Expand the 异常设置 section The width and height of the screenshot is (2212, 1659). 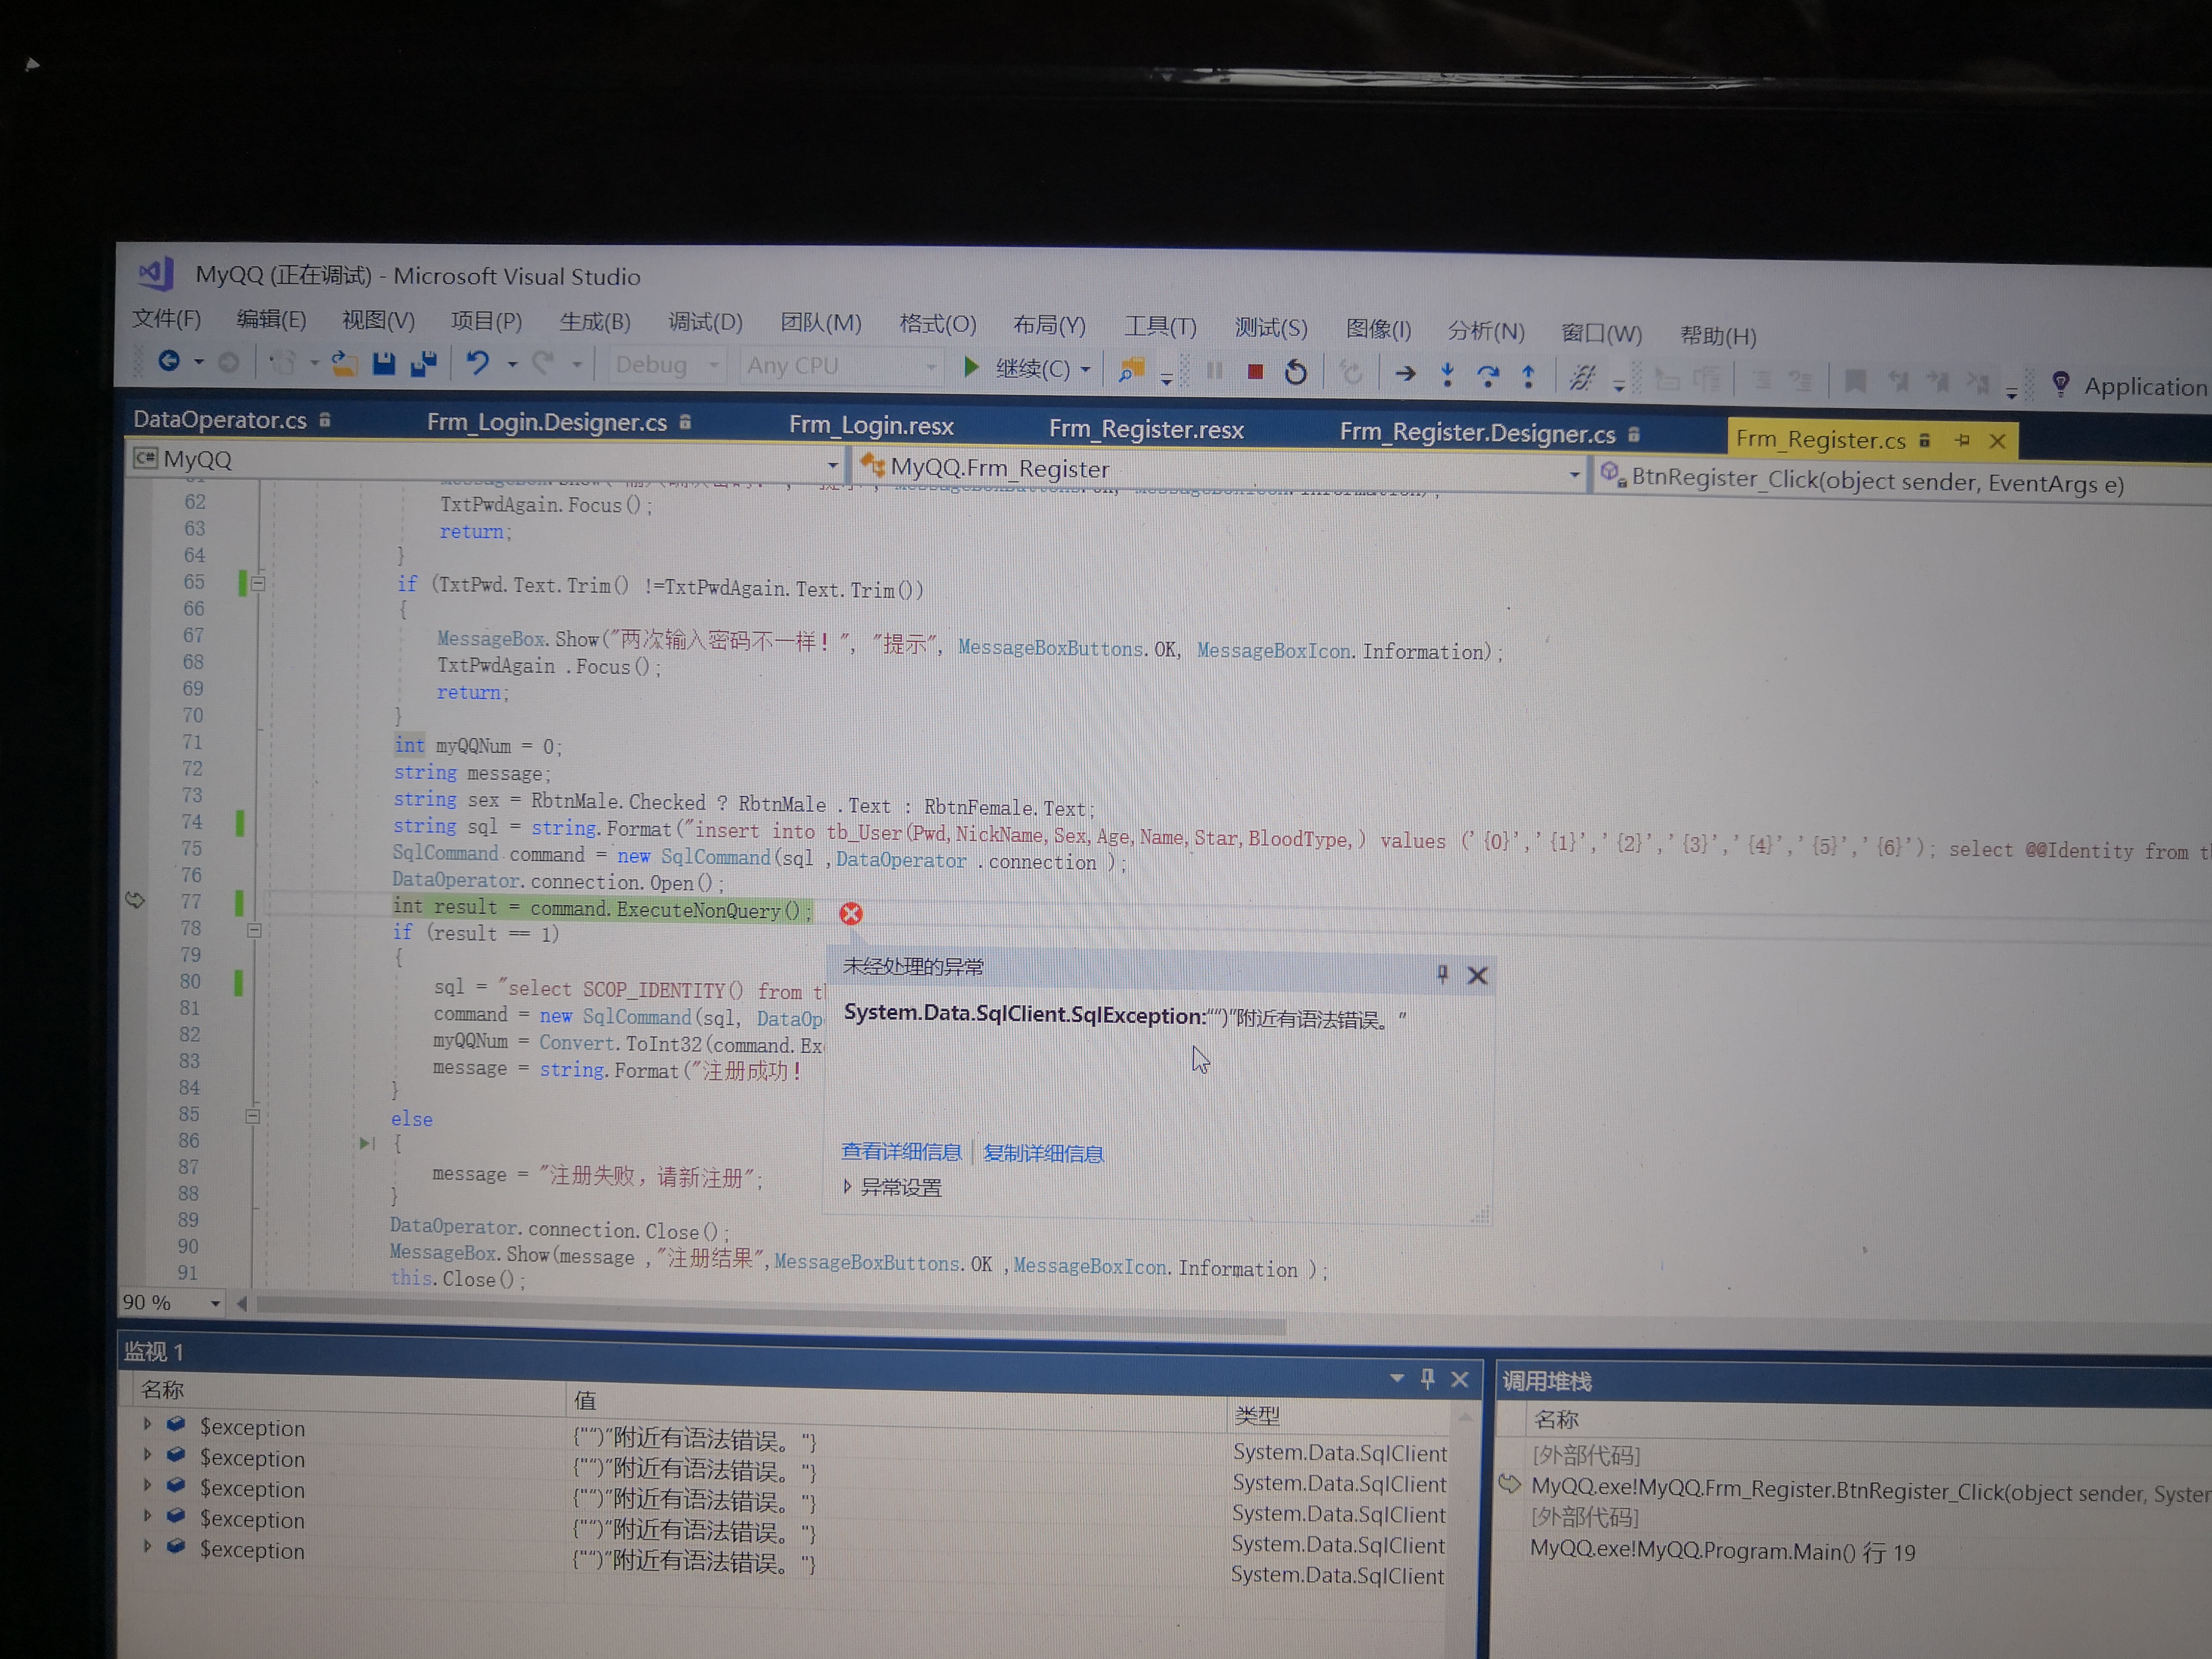point(847,1186)
